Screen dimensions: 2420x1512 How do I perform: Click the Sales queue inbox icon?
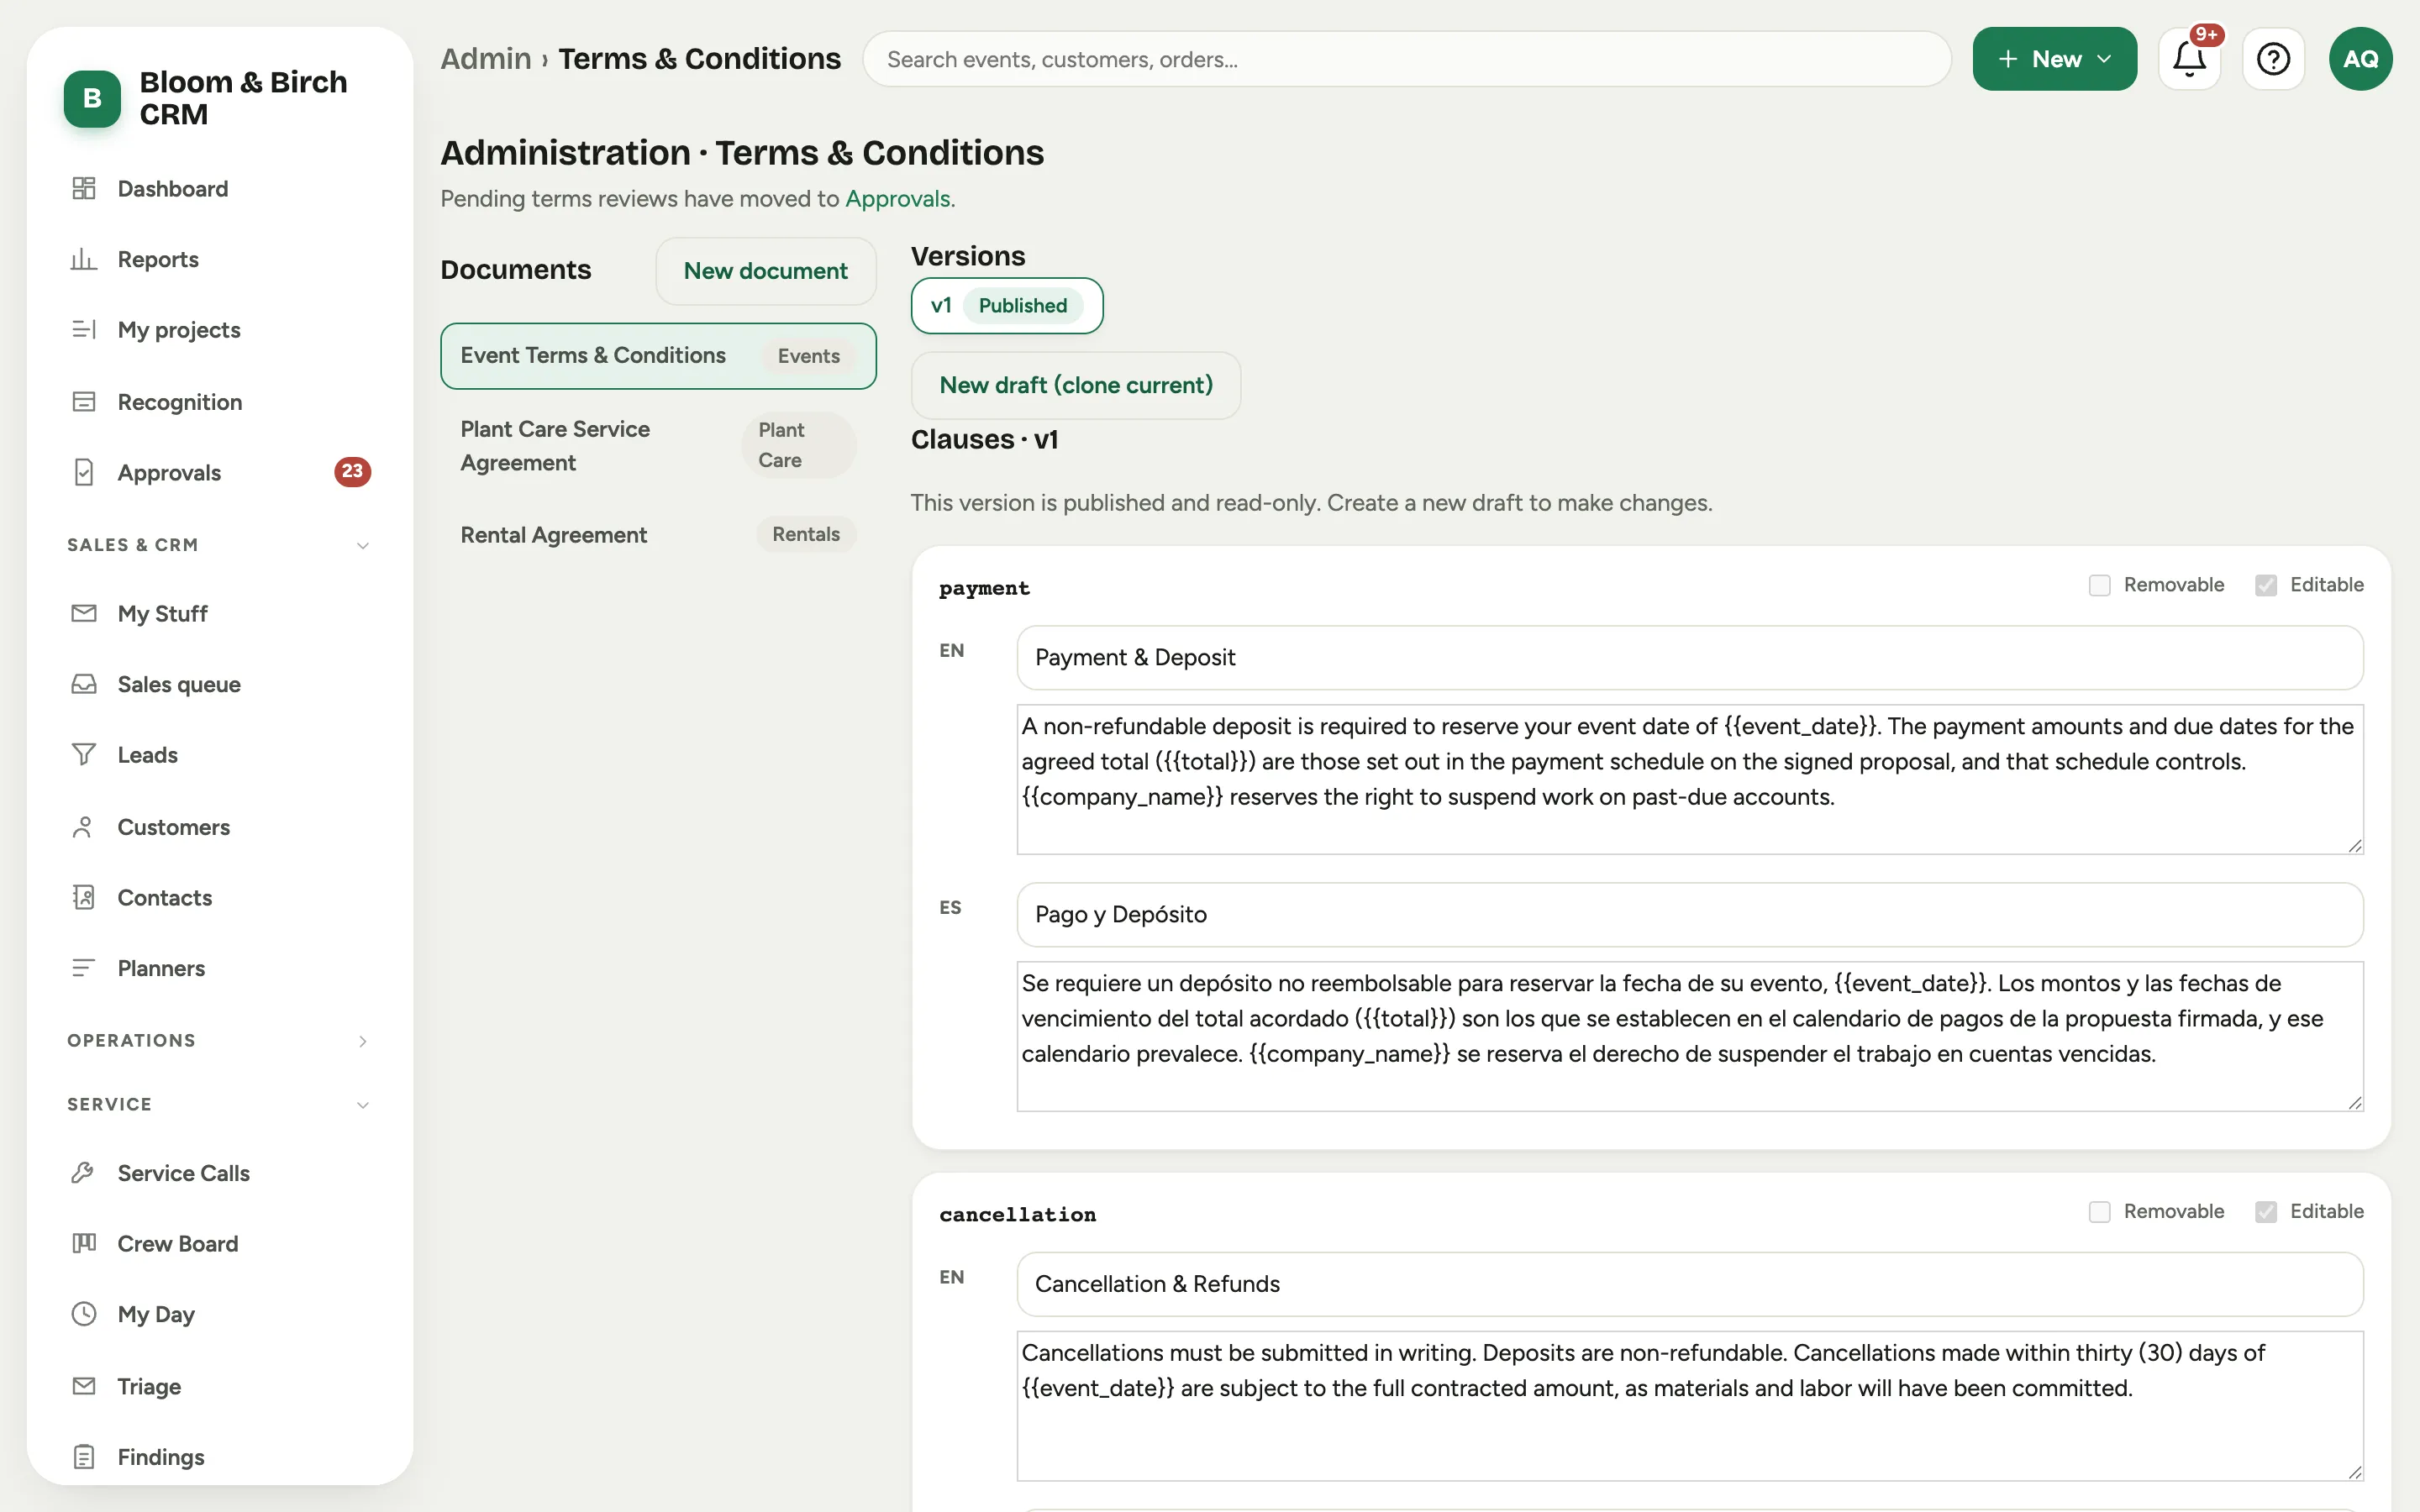pos(84,684)
